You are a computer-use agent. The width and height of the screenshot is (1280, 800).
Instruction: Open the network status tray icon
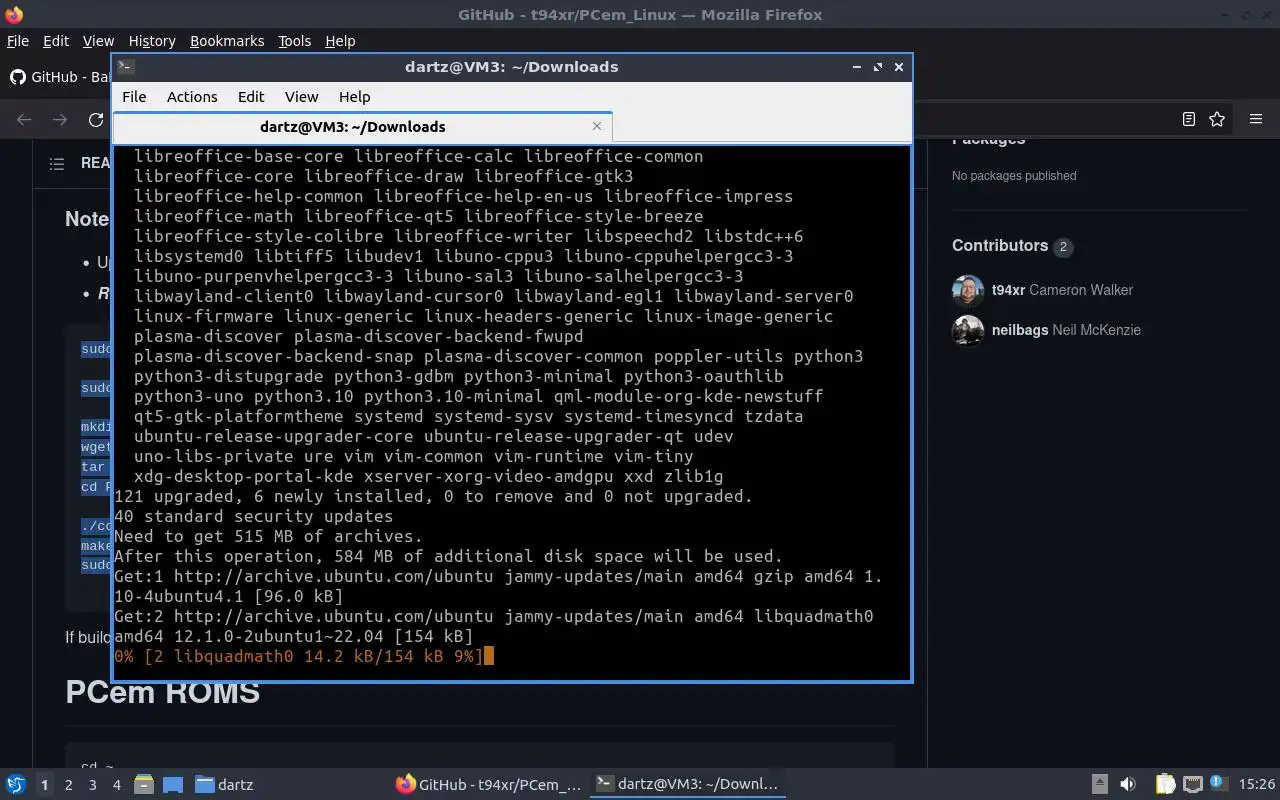coord(1192,784)
